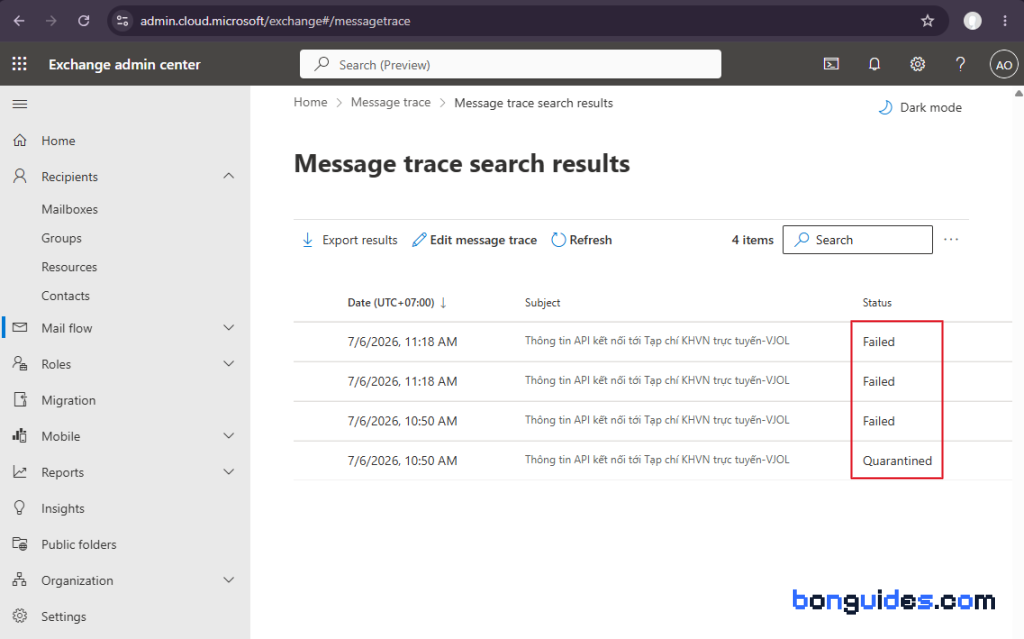Expand the Mobile section chevron

229,436
